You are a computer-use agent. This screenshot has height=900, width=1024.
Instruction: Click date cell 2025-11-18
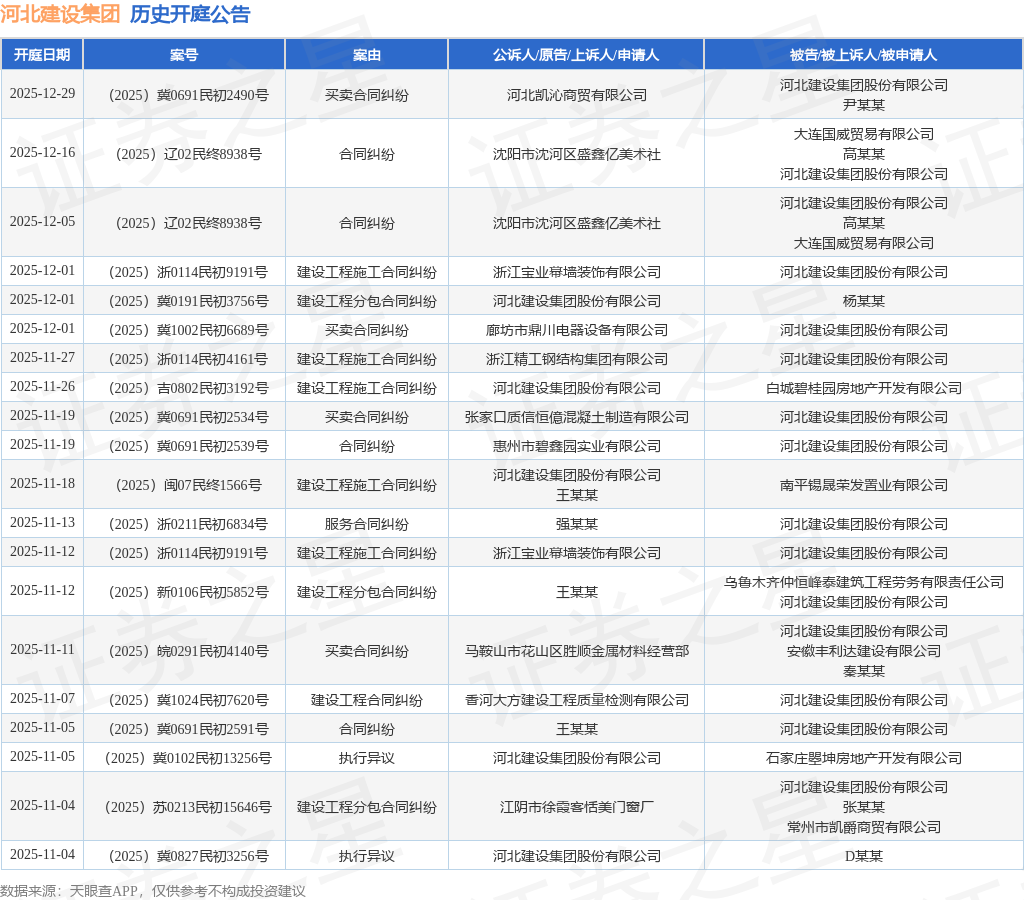(x=42, y=483)
